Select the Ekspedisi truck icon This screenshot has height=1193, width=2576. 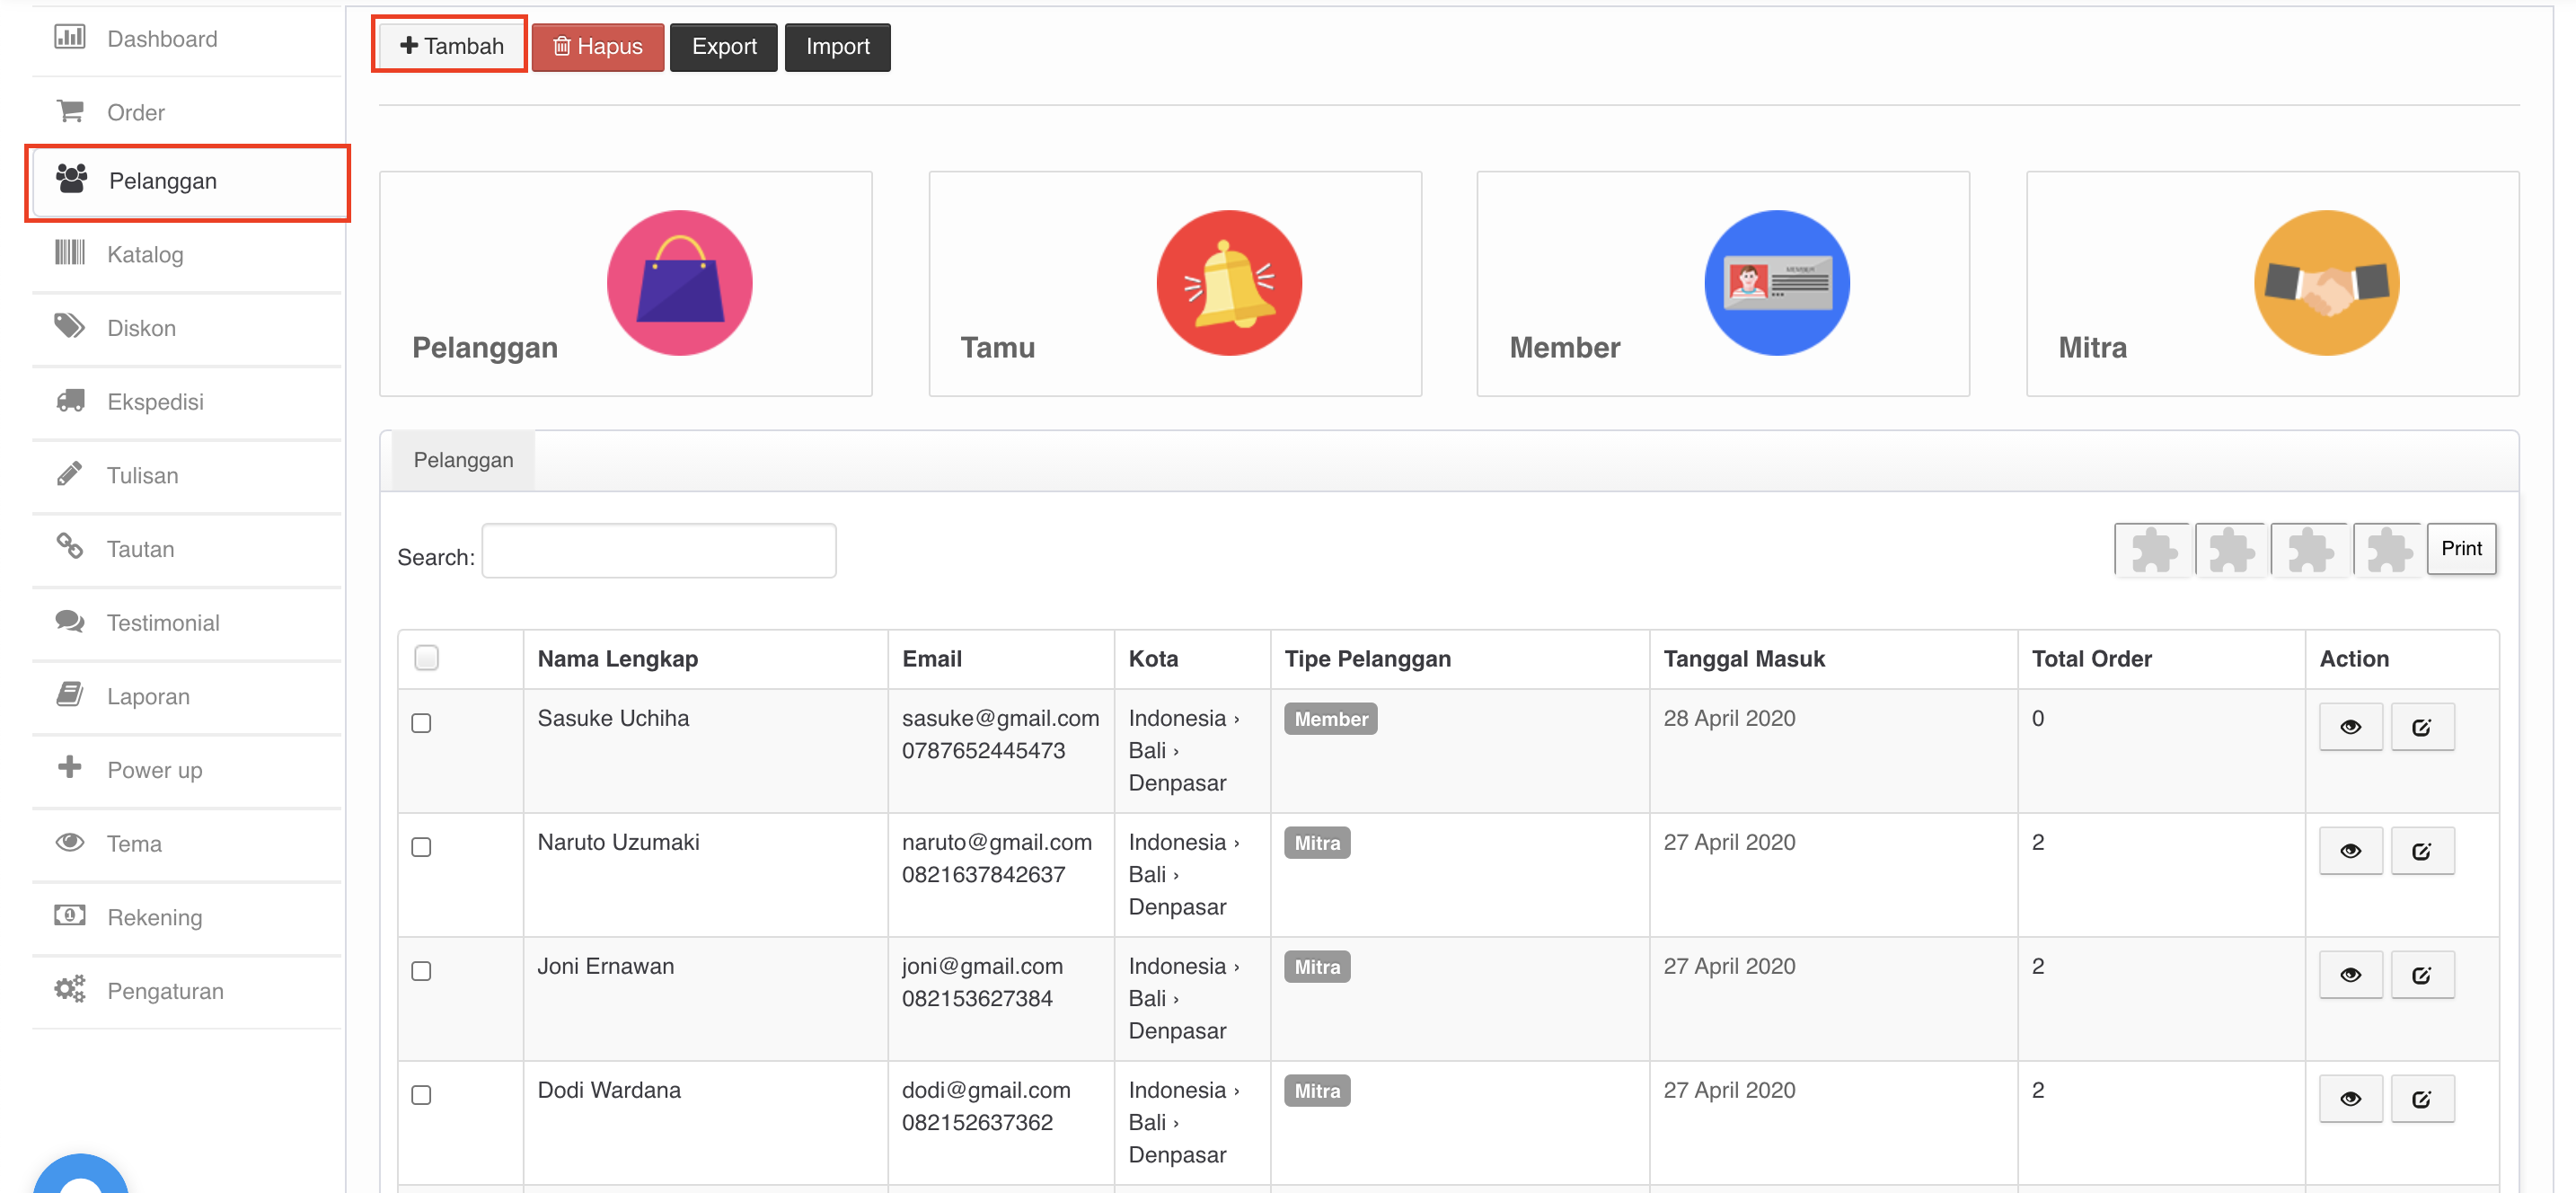pyautogui.click(x=69, y=400)
